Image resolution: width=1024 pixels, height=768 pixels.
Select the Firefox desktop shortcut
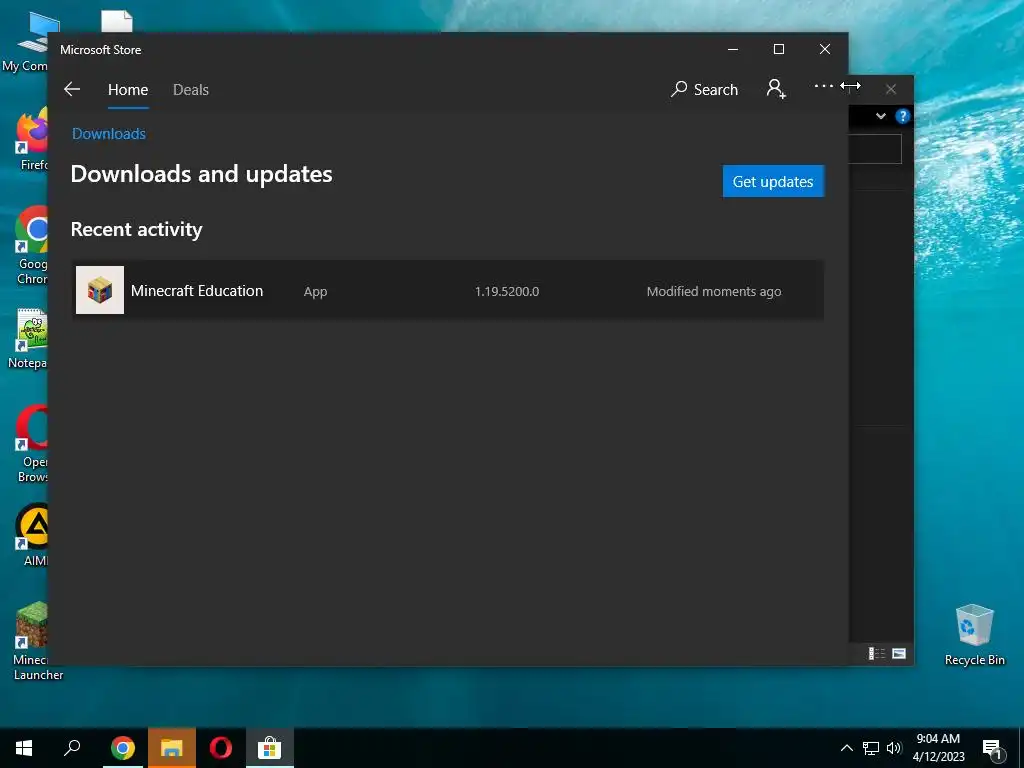click(x=31, y=139)
